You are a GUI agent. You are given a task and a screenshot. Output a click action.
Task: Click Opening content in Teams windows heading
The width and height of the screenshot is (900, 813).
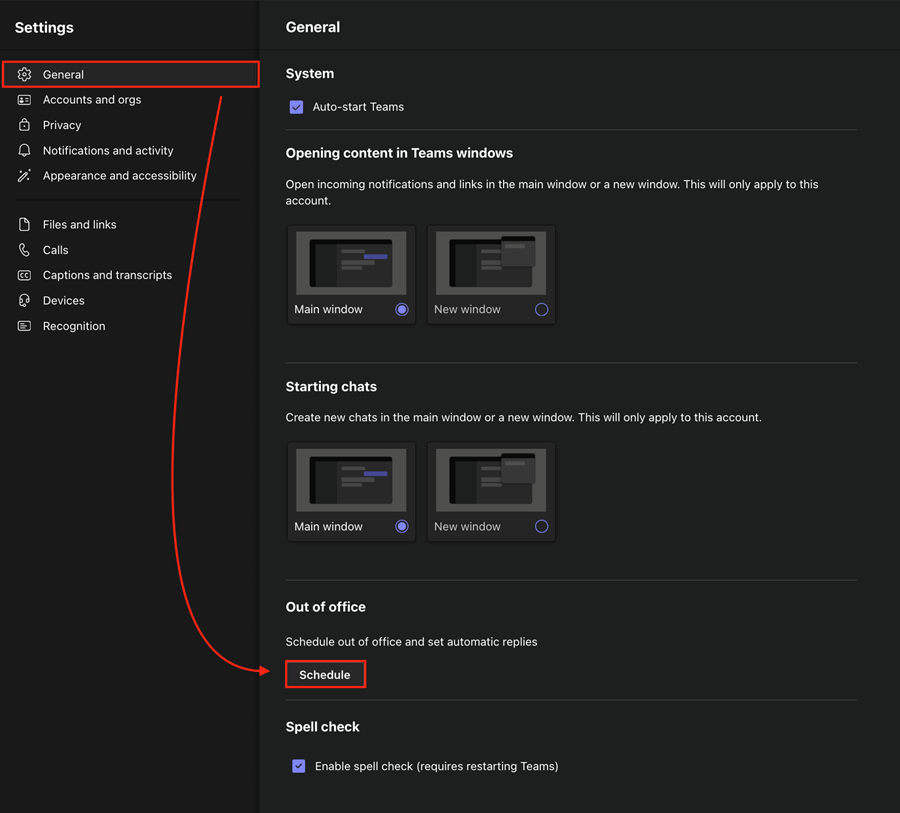point(399,153)
